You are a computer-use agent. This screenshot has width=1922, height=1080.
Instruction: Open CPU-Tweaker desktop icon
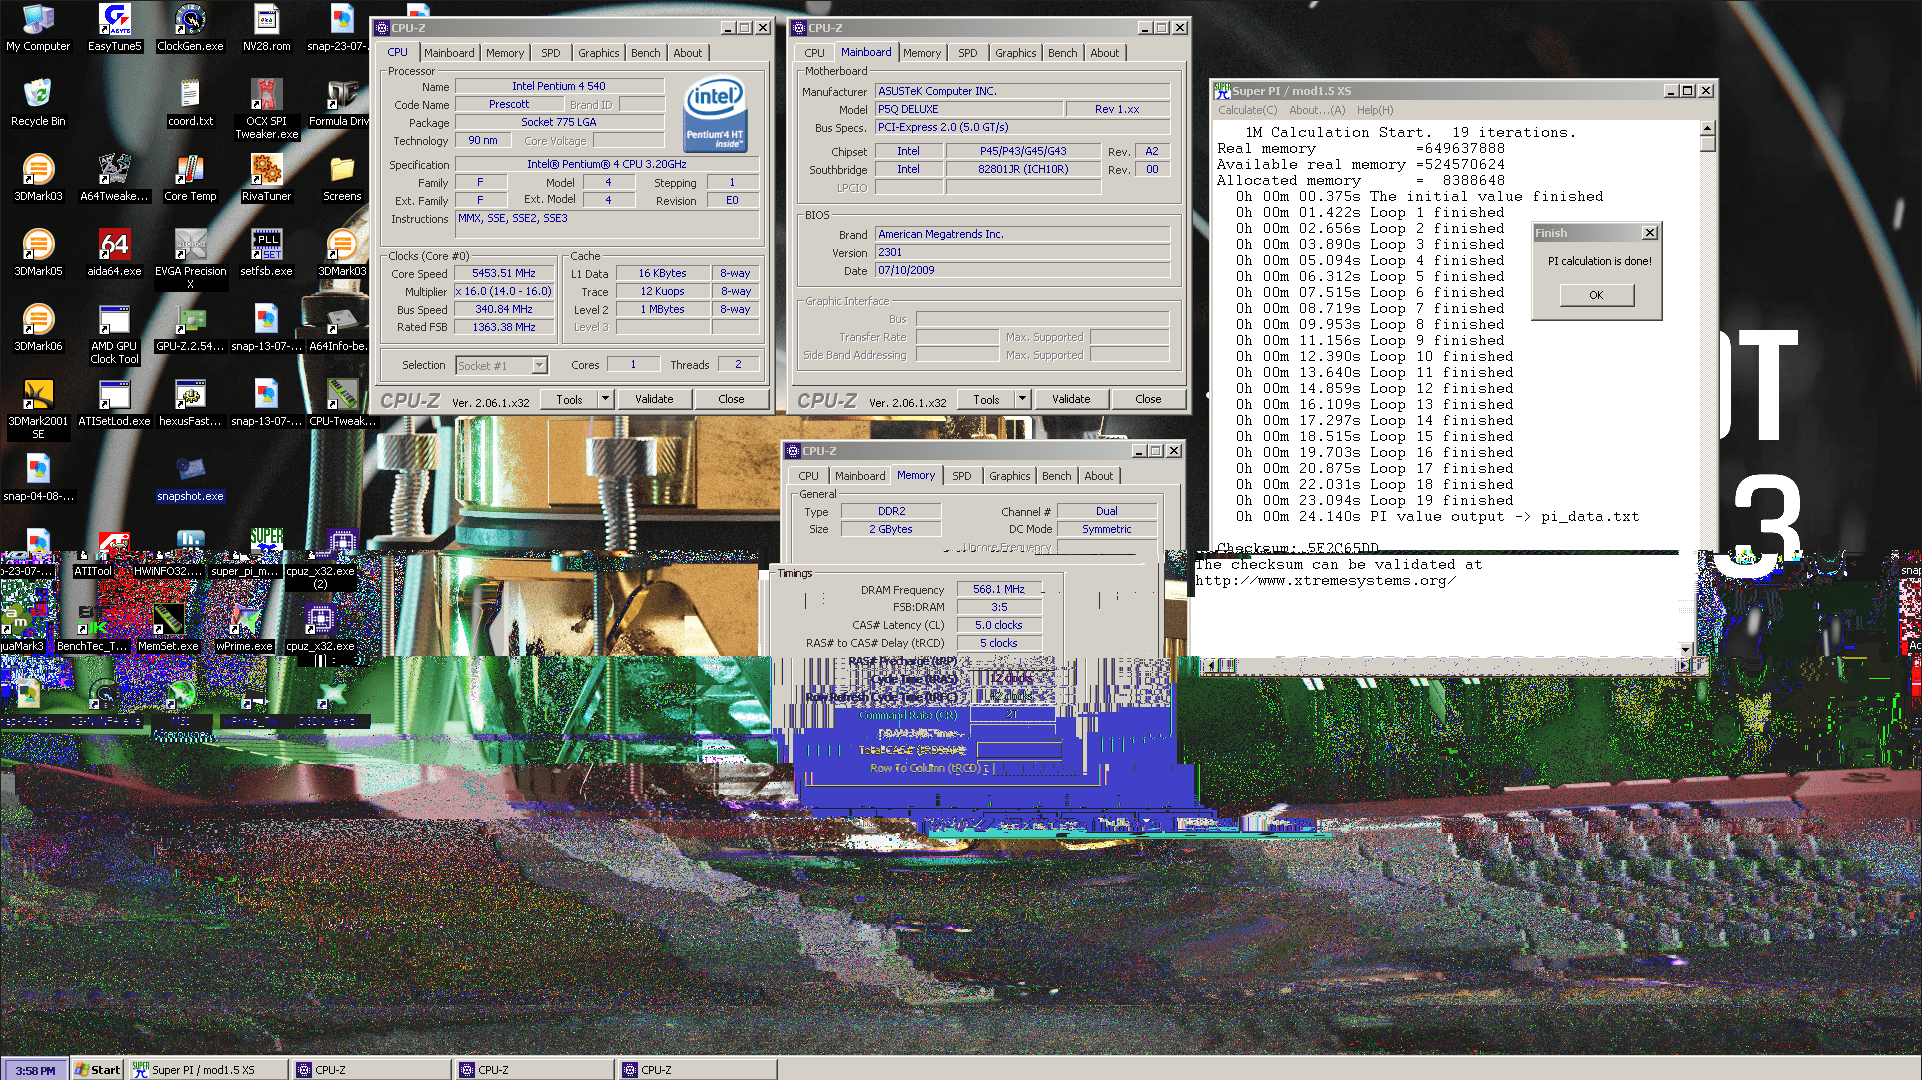342,403
